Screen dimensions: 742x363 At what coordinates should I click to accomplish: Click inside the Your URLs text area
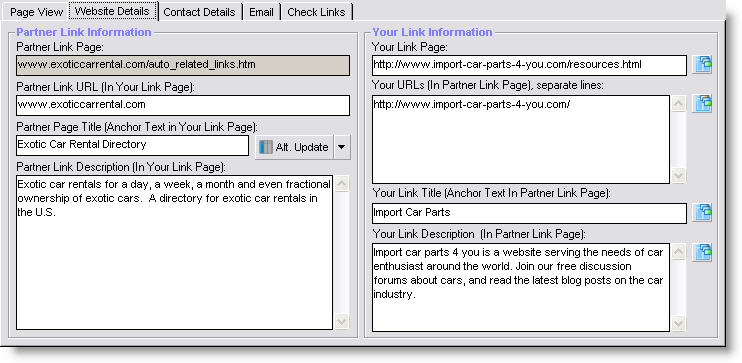pos(521,139)
